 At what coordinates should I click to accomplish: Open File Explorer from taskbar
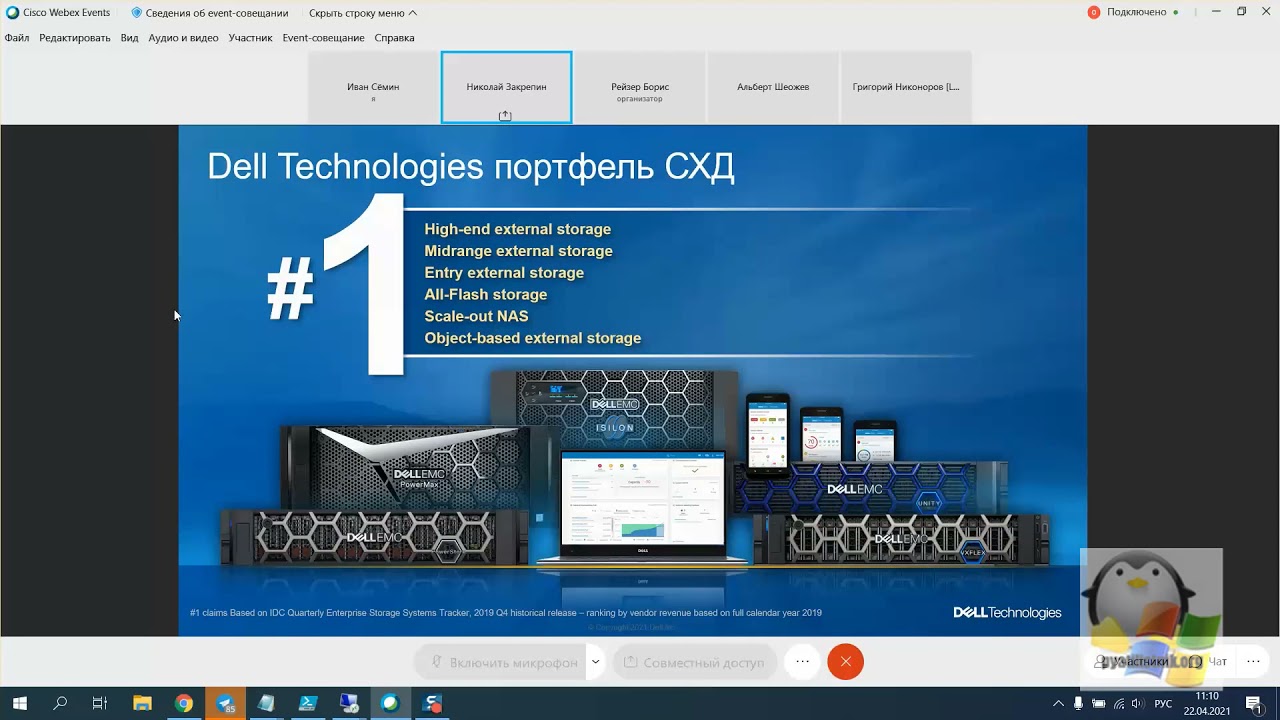tap(142, 703)
